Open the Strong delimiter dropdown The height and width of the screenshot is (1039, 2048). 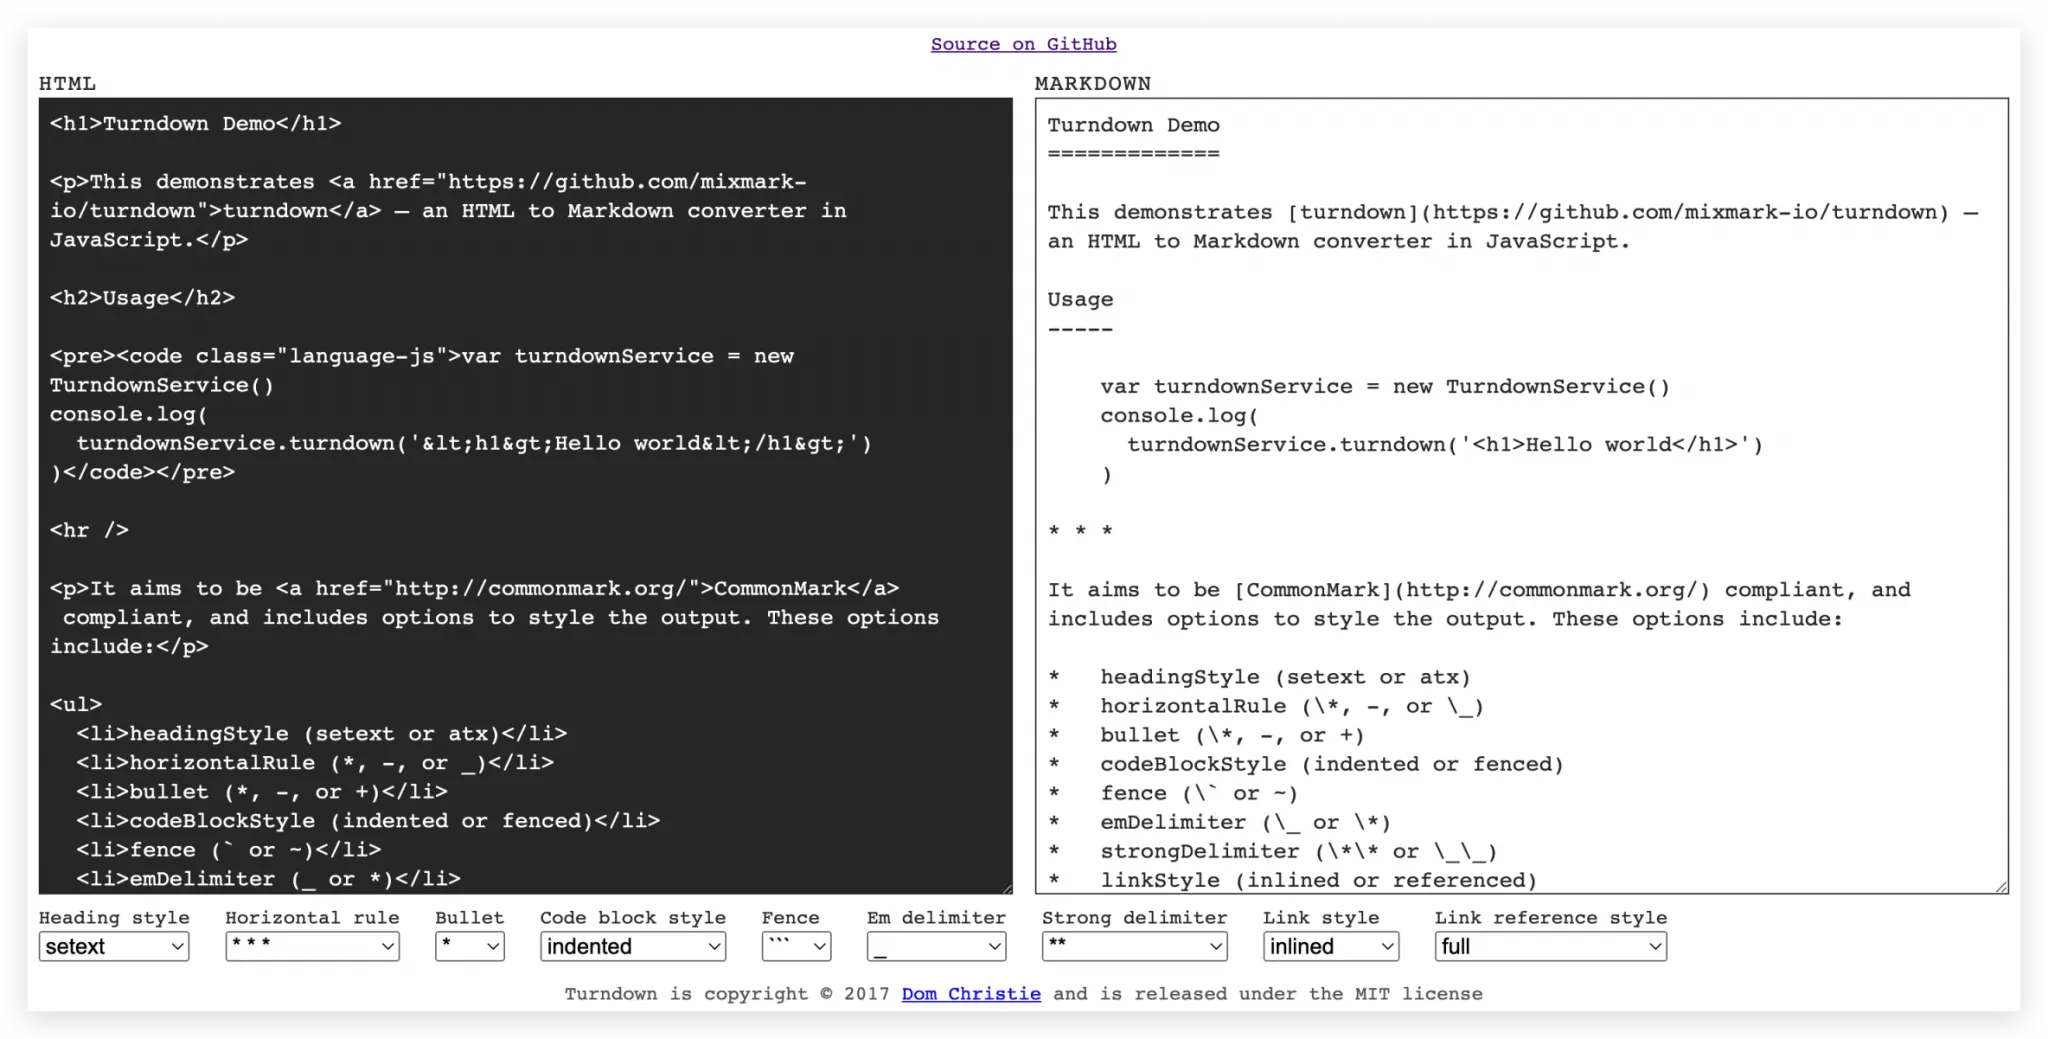coord(1134,946)
